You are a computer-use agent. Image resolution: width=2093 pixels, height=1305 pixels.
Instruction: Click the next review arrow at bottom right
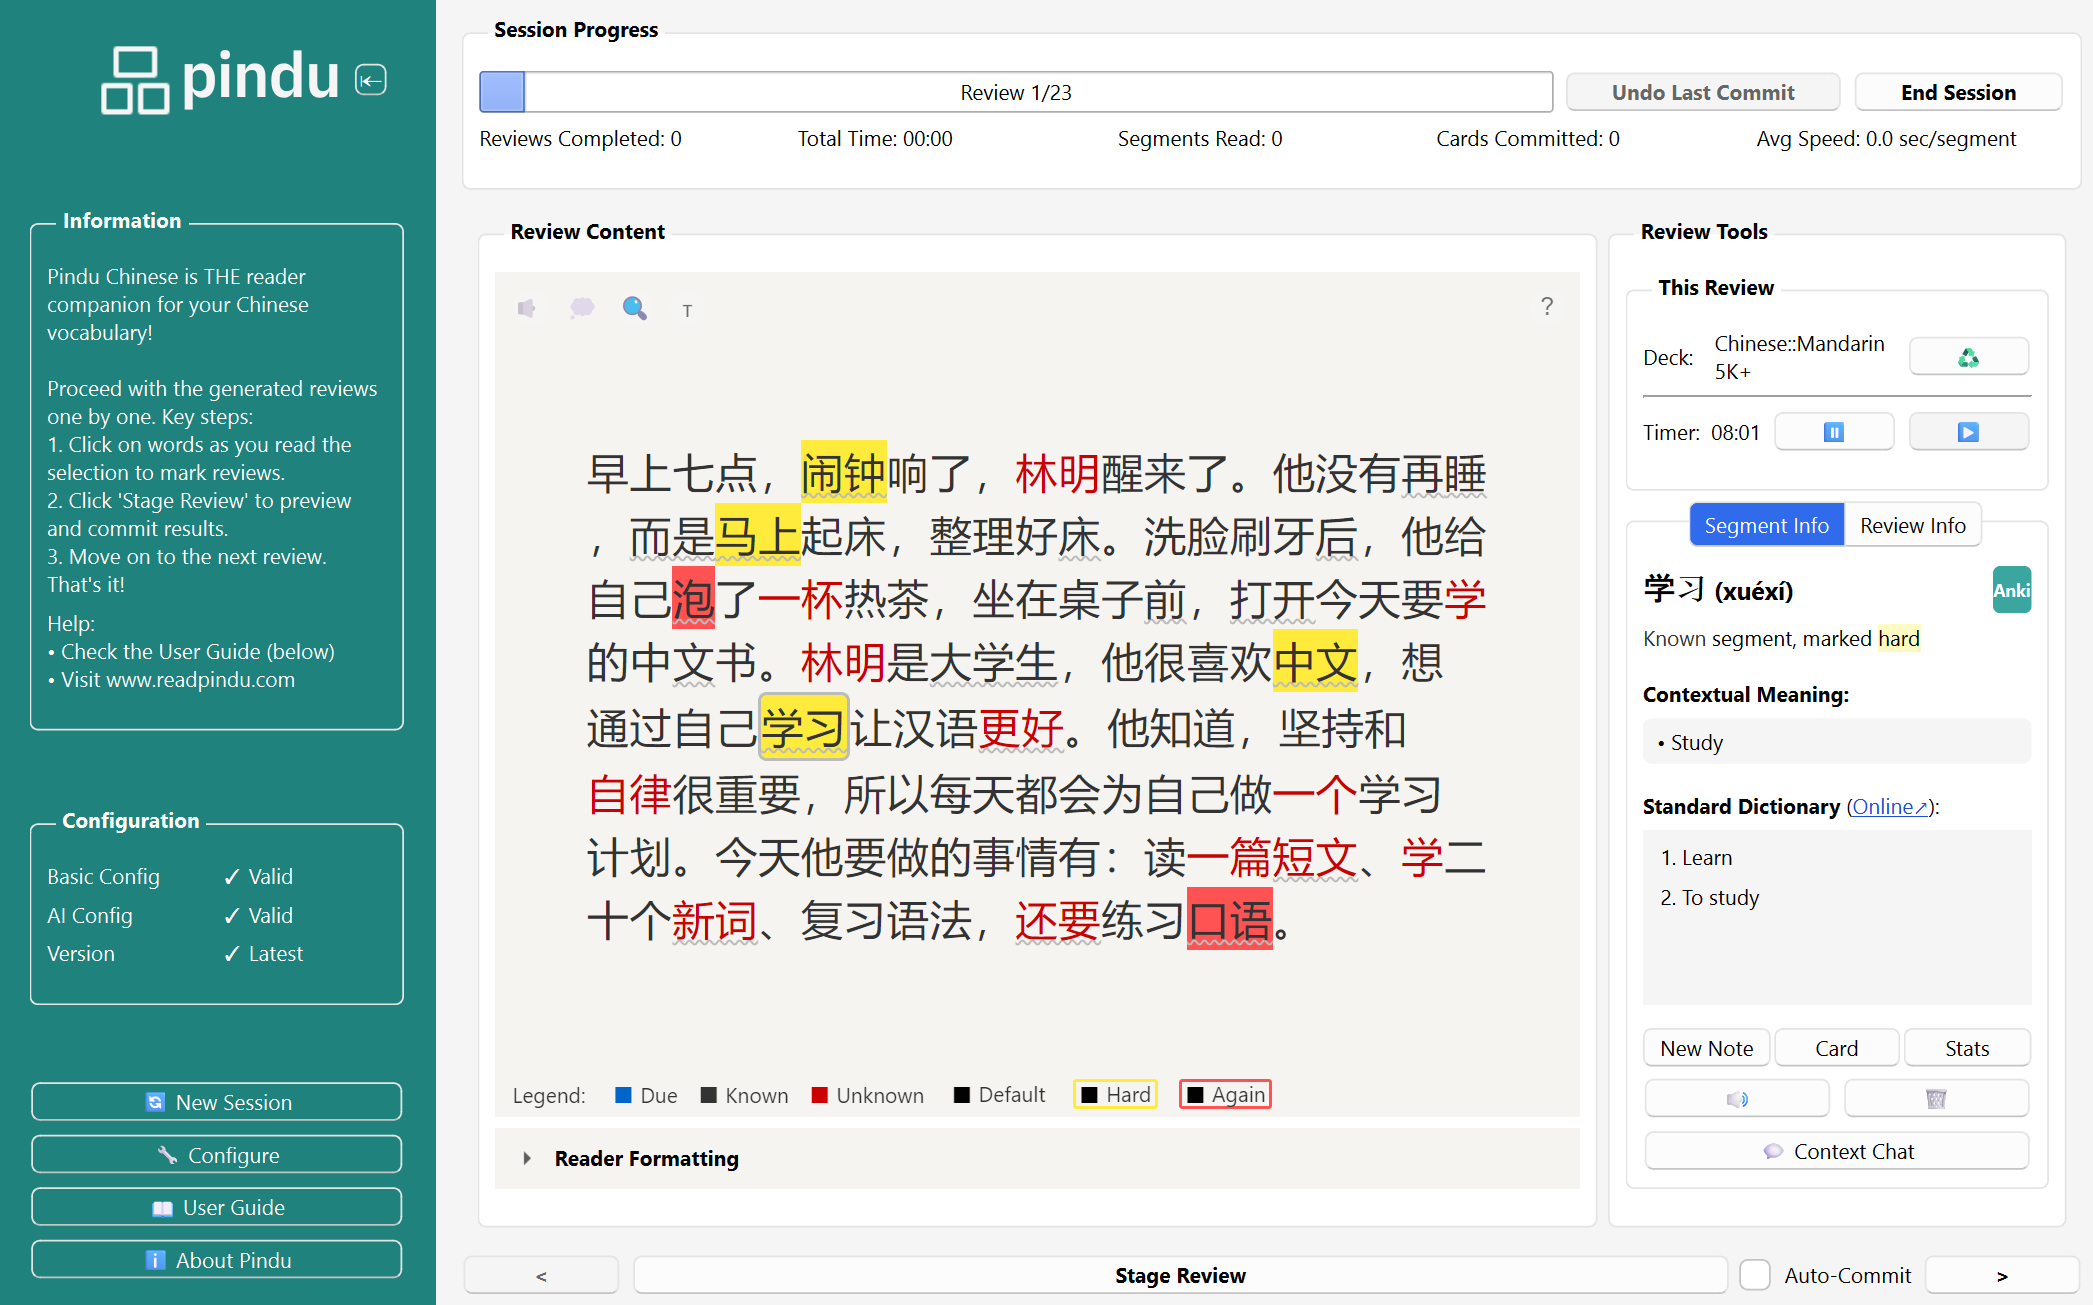(x=2001, y=1275)
